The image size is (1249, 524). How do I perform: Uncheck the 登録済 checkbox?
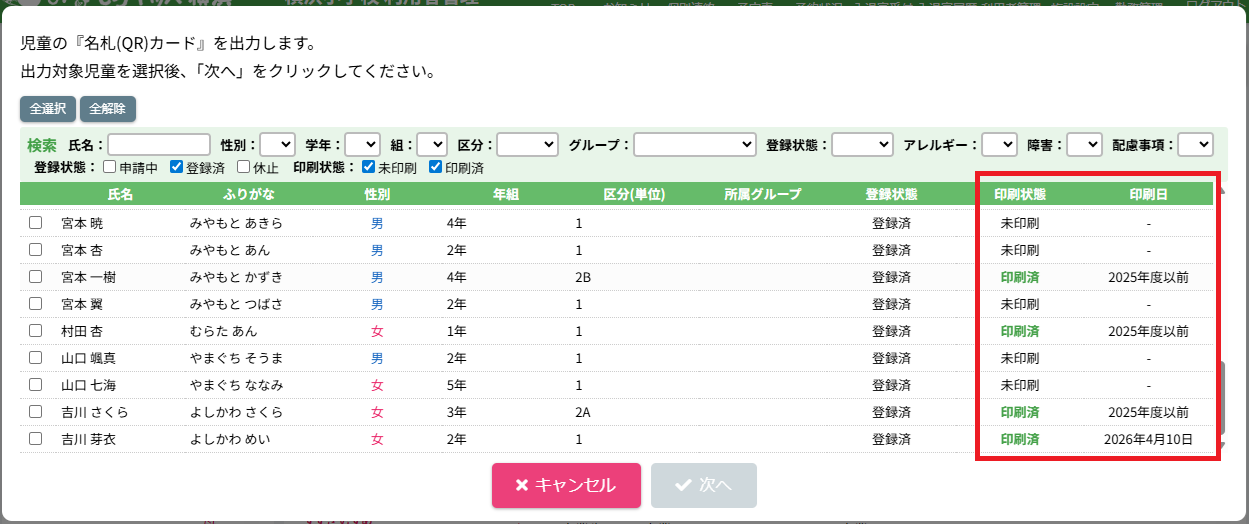pyautogui.click(x=176, y=167)
